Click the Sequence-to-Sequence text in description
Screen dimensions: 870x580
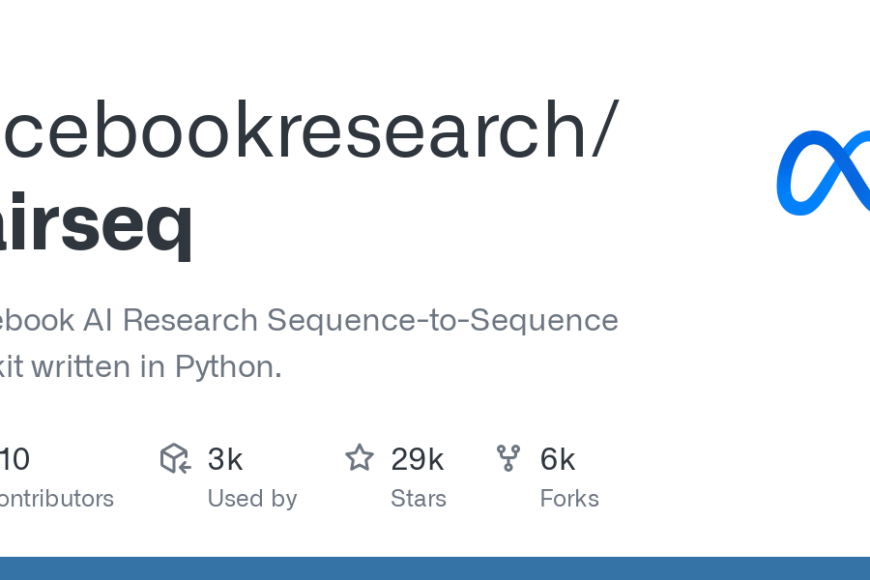coord(442,320)
